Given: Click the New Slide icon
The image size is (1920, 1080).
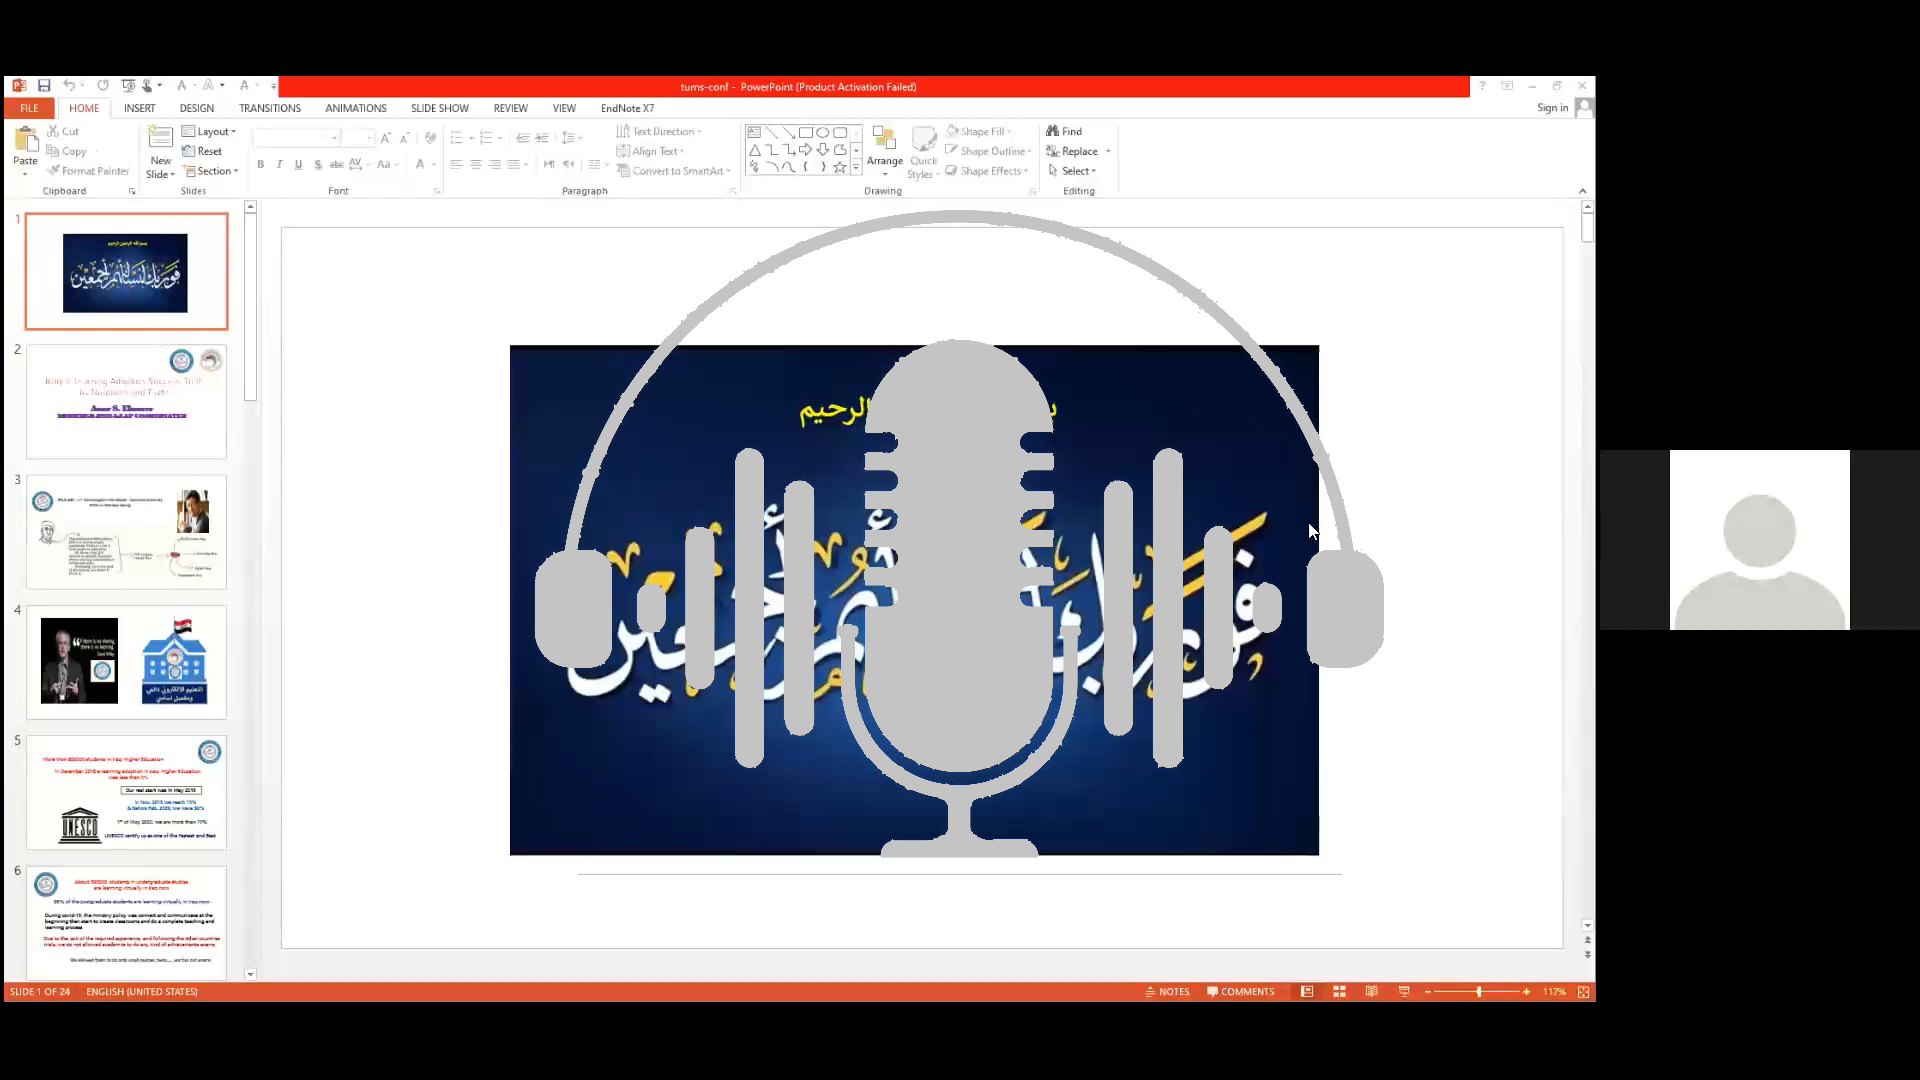Looking at the screenshot, I should click(x=160, y=139).
